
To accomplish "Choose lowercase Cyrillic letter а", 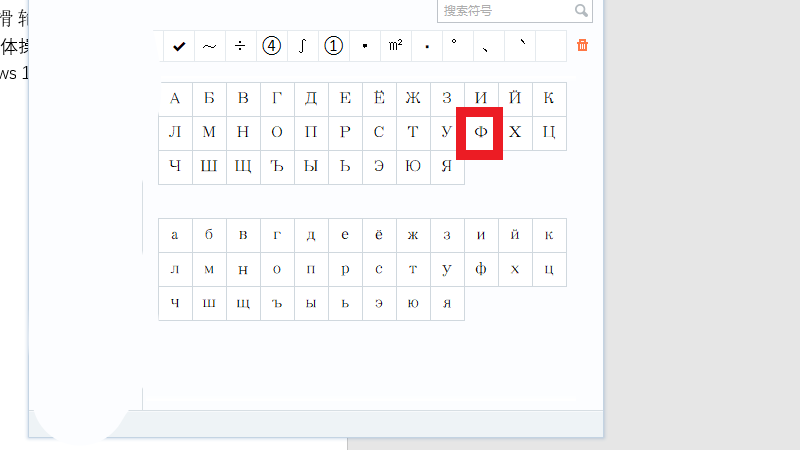I will (x=175, y=235).
